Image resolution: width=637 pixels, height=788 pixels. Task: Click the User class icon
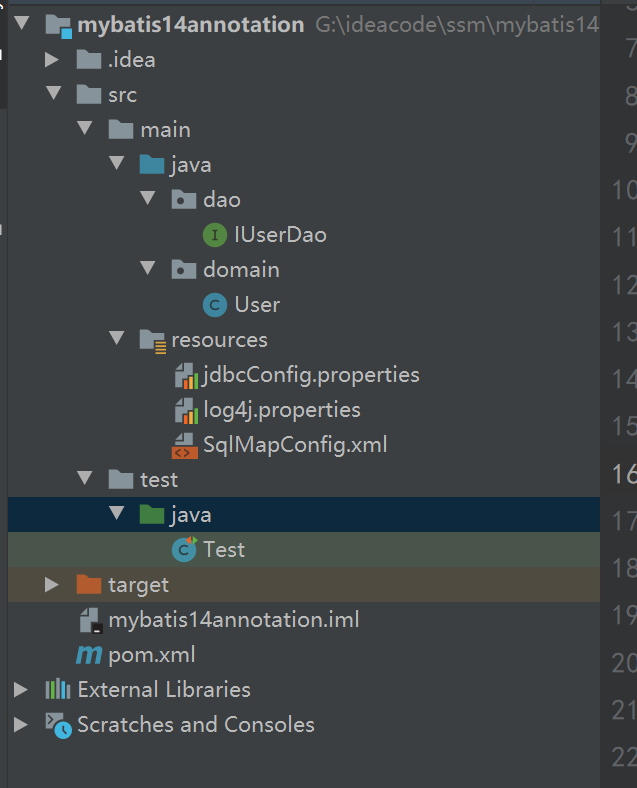[x=215, y=305]
